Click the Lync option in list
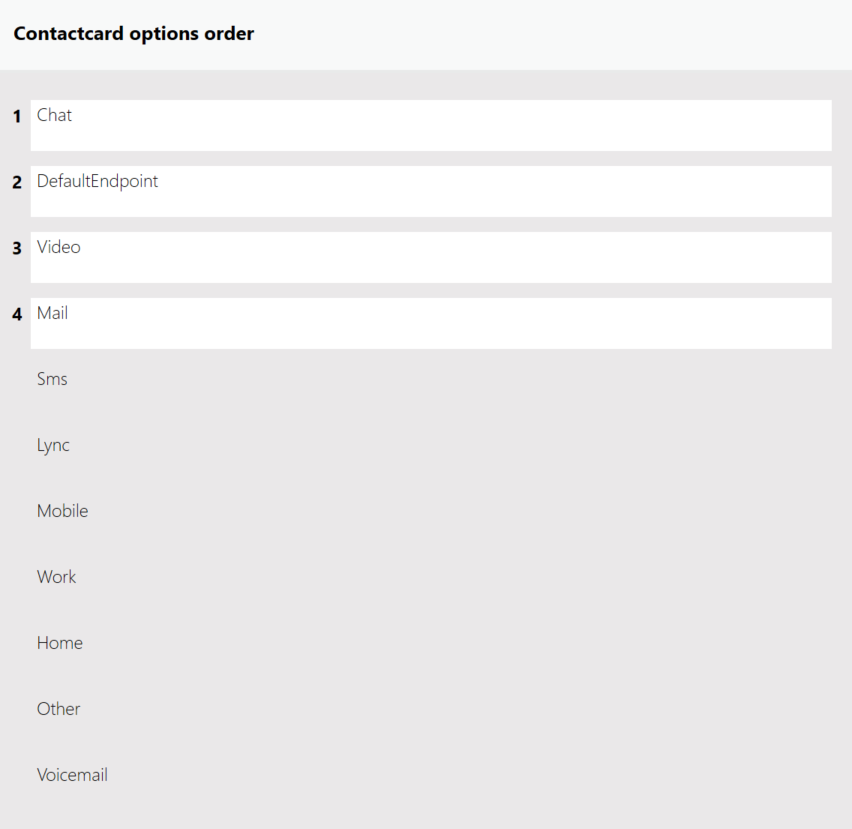This screenshot has width=852, height=829. 53,445
